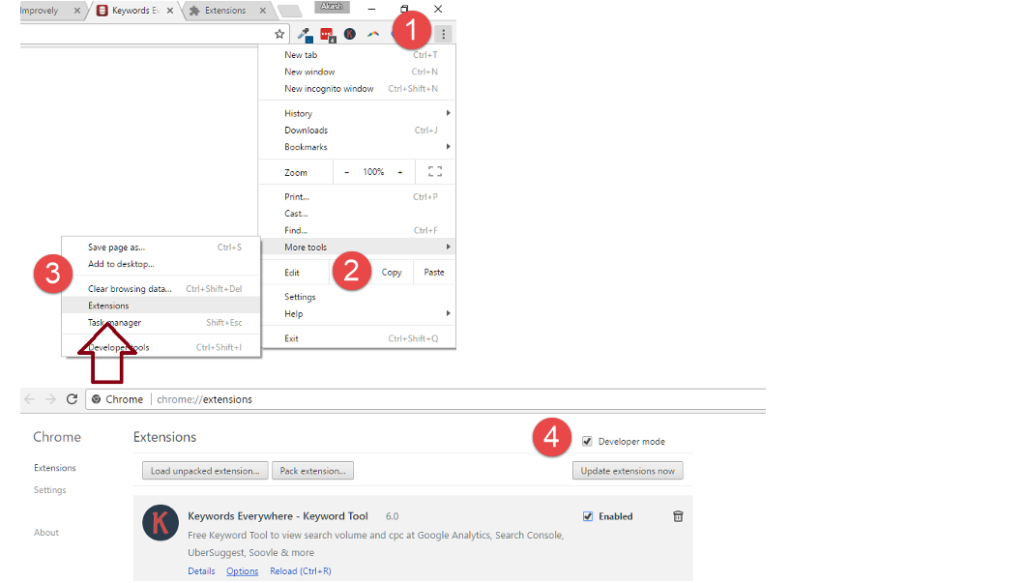Viewport: 1024px width, 583px height.
Task: Decrease zoom with the minus button
Action: [x=347, y=172]
